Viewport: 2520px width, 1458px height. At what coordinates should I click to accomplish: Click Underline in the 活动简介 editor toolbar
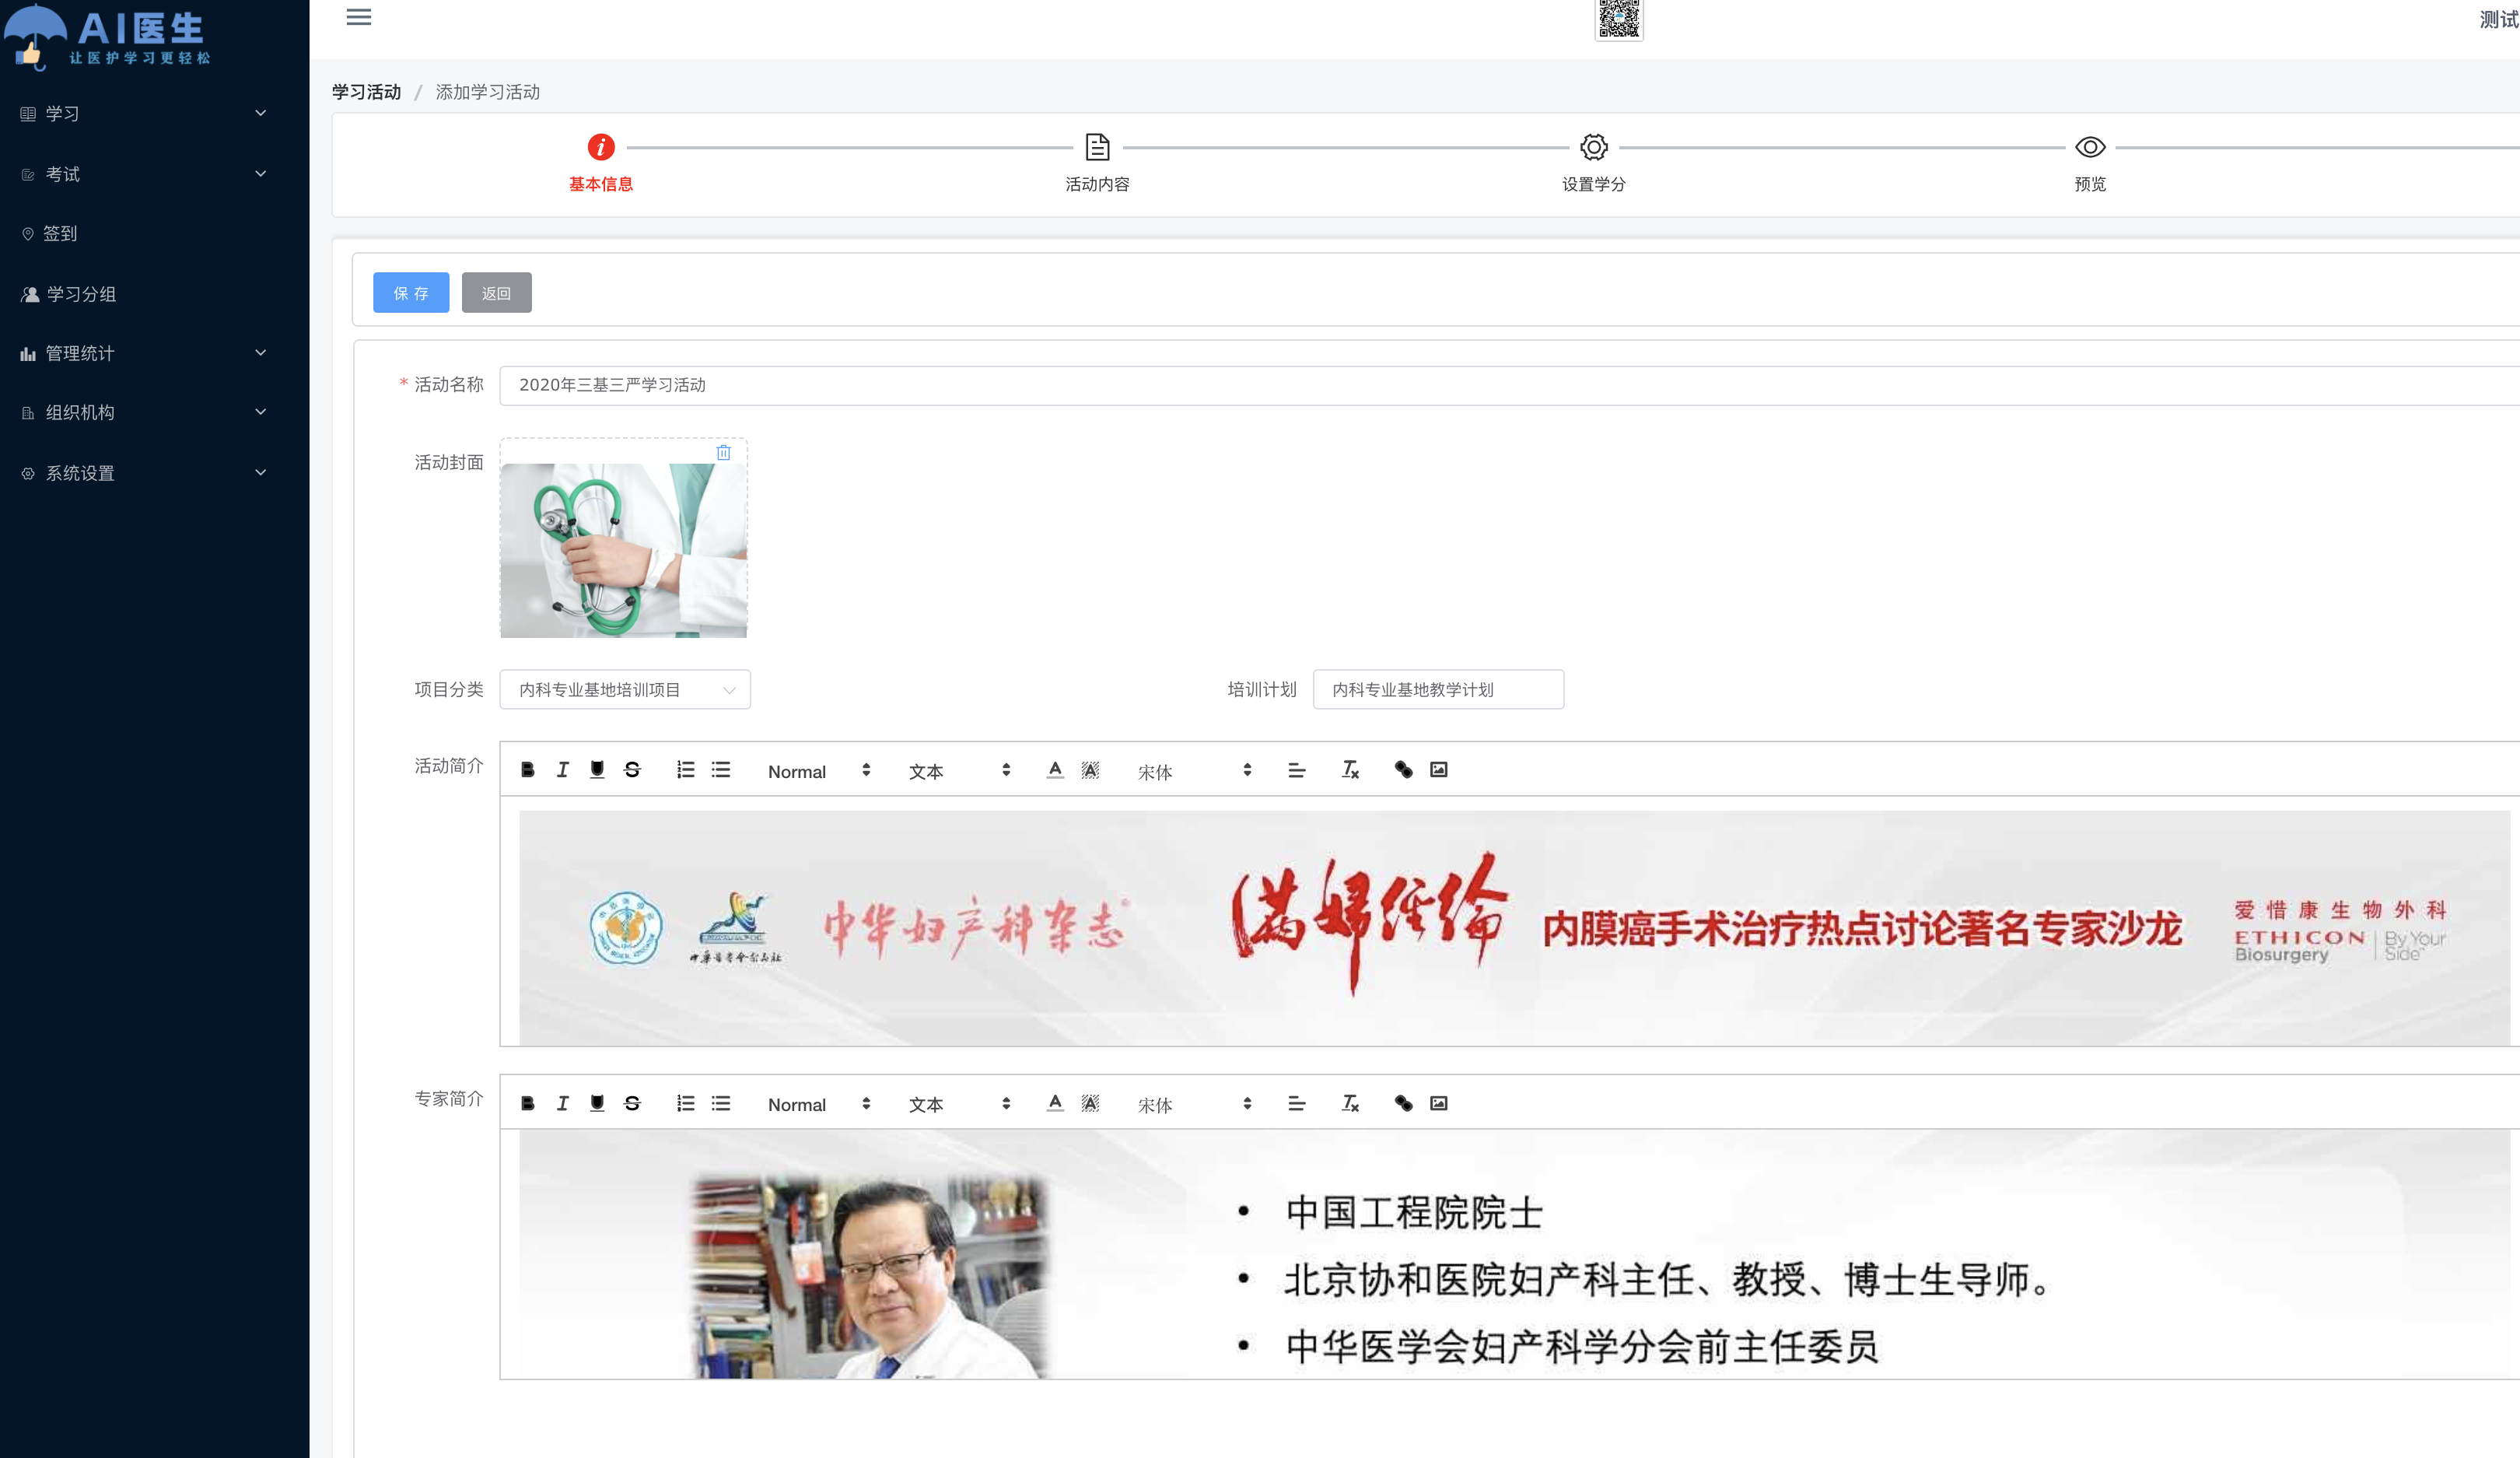(x=597, y=770)
